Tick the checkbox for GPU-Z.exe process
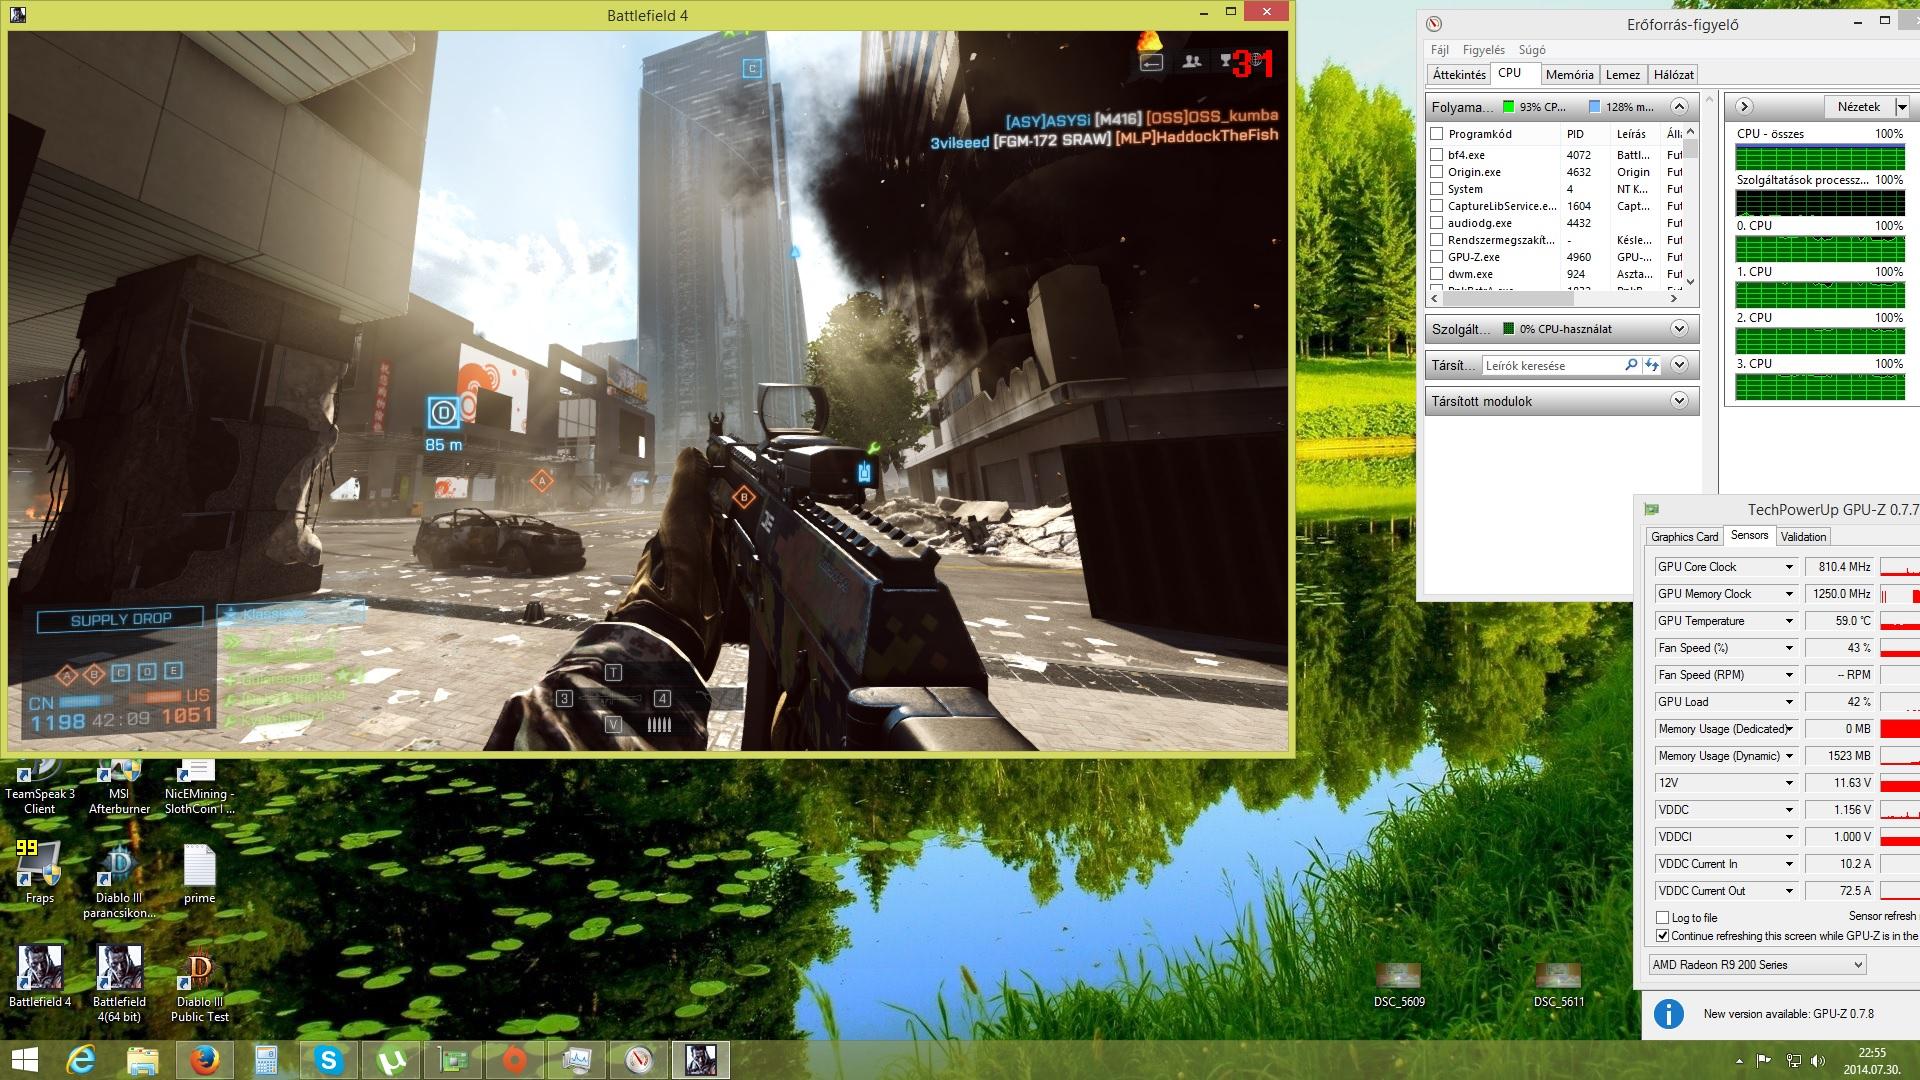Image resolution: width=1920 pixels, height=1080 pixels. [1437, 257]
